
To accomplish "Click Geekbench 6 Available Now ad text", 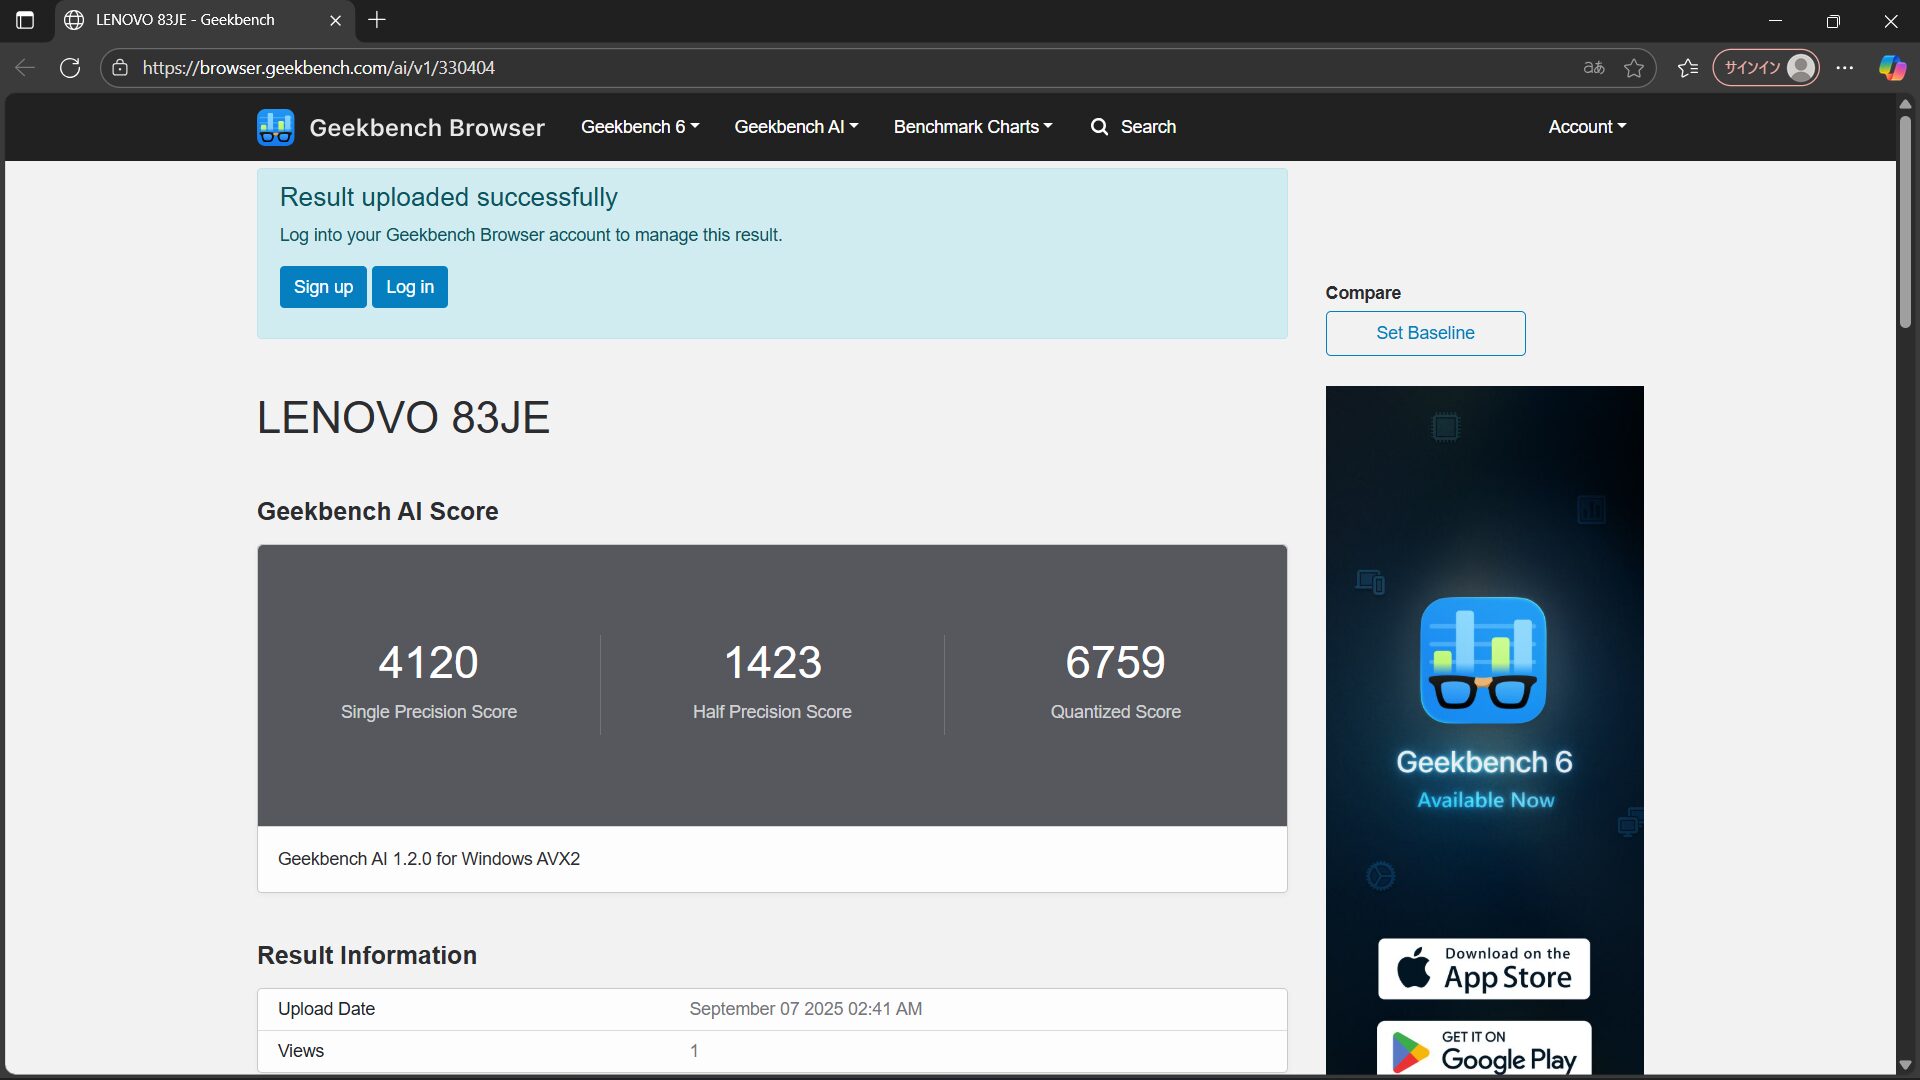I will point(1484,779).
